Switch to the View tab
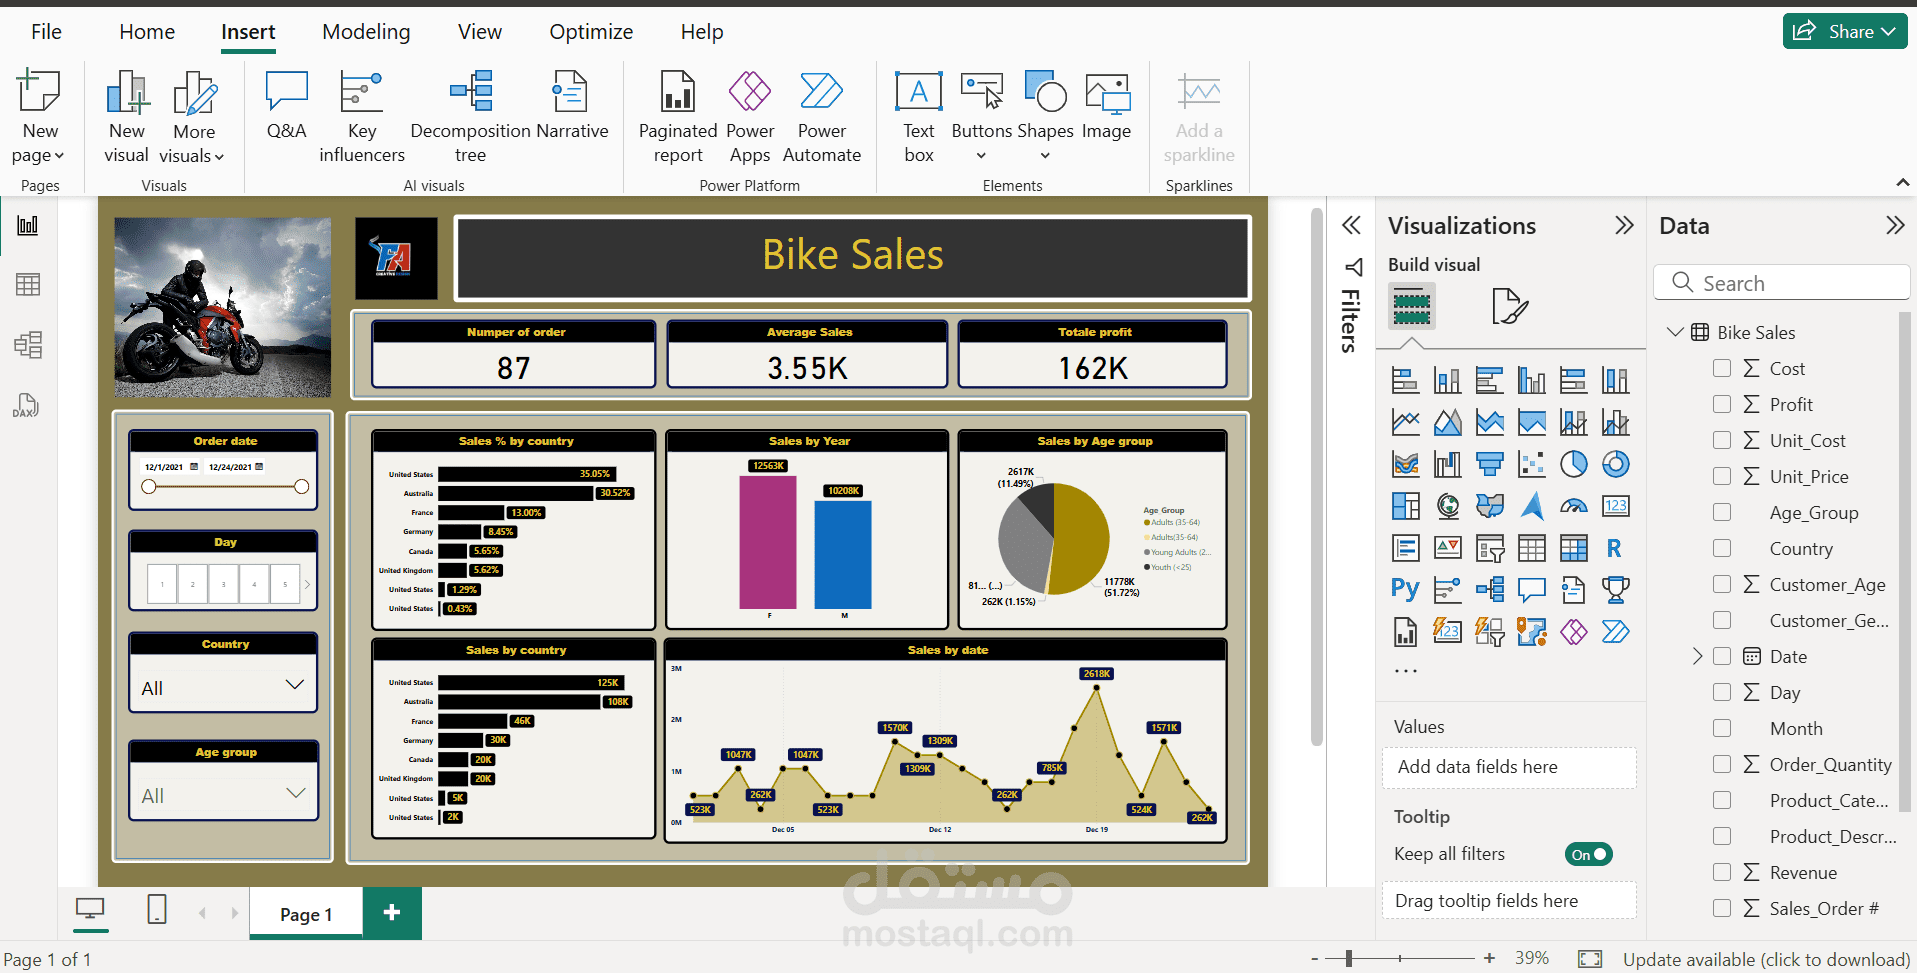Viewport: 1917px width, 973px height. click(x=480, y=32)
